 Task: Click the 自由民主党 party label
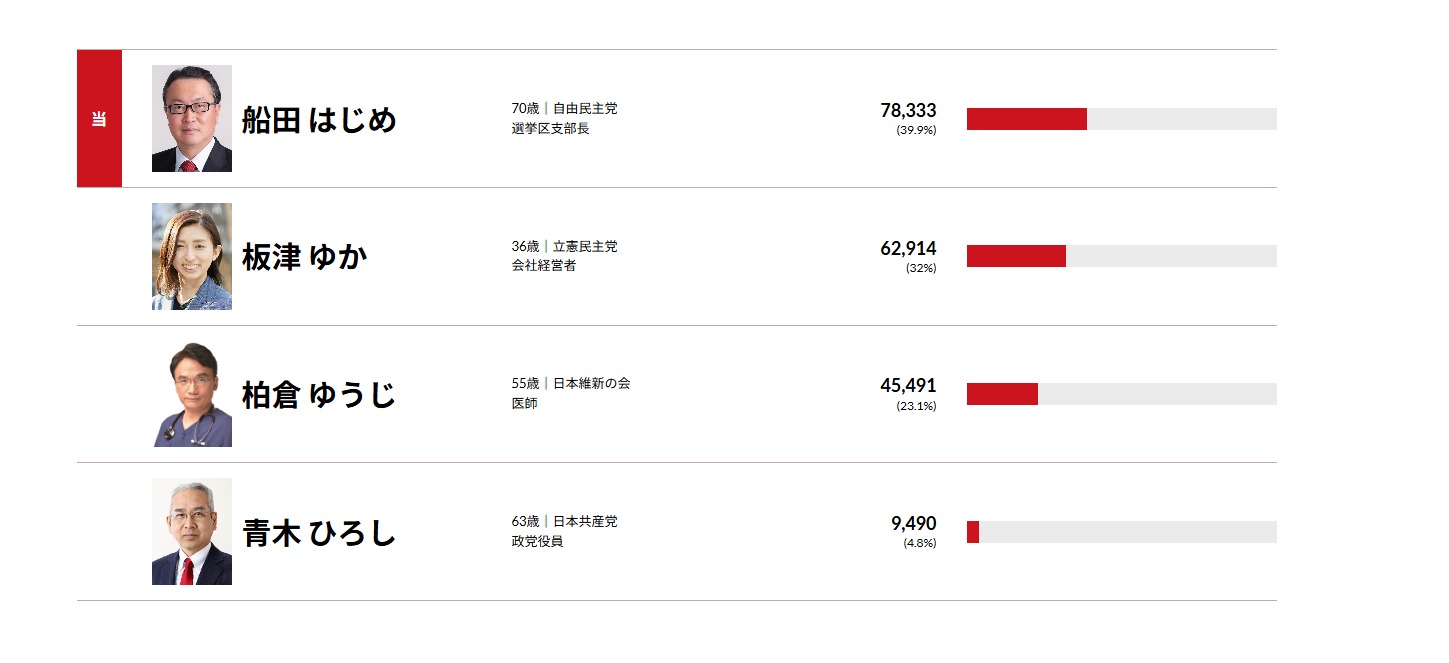tap(585, 108)
